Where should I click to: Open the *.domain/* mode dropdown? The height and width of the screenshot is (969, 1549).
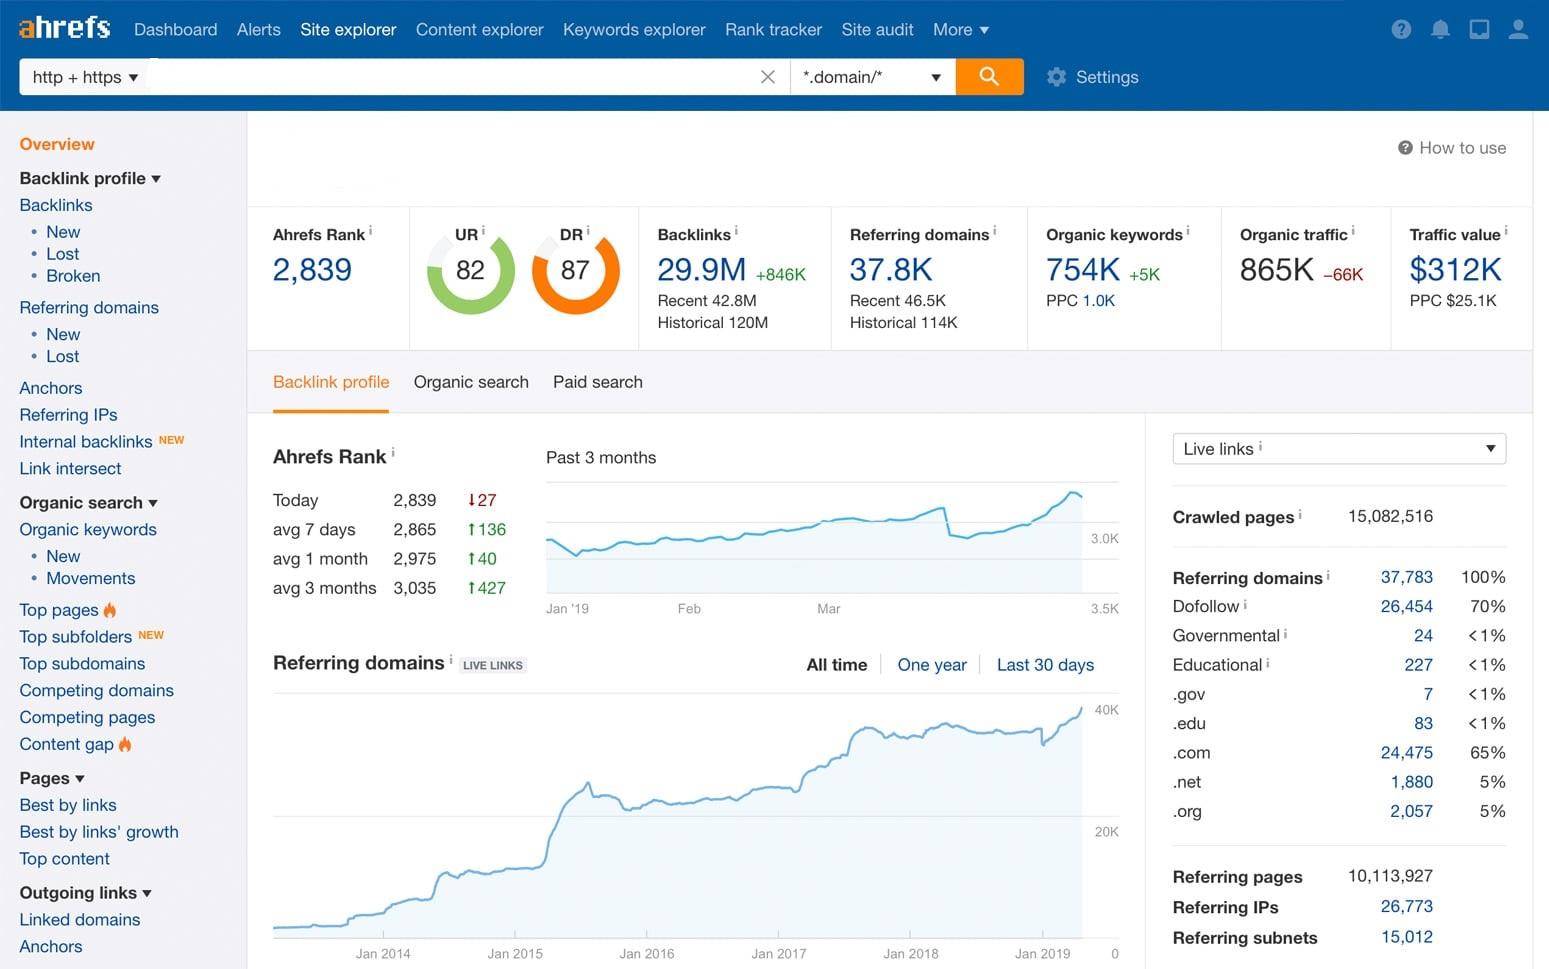(871, 77)
